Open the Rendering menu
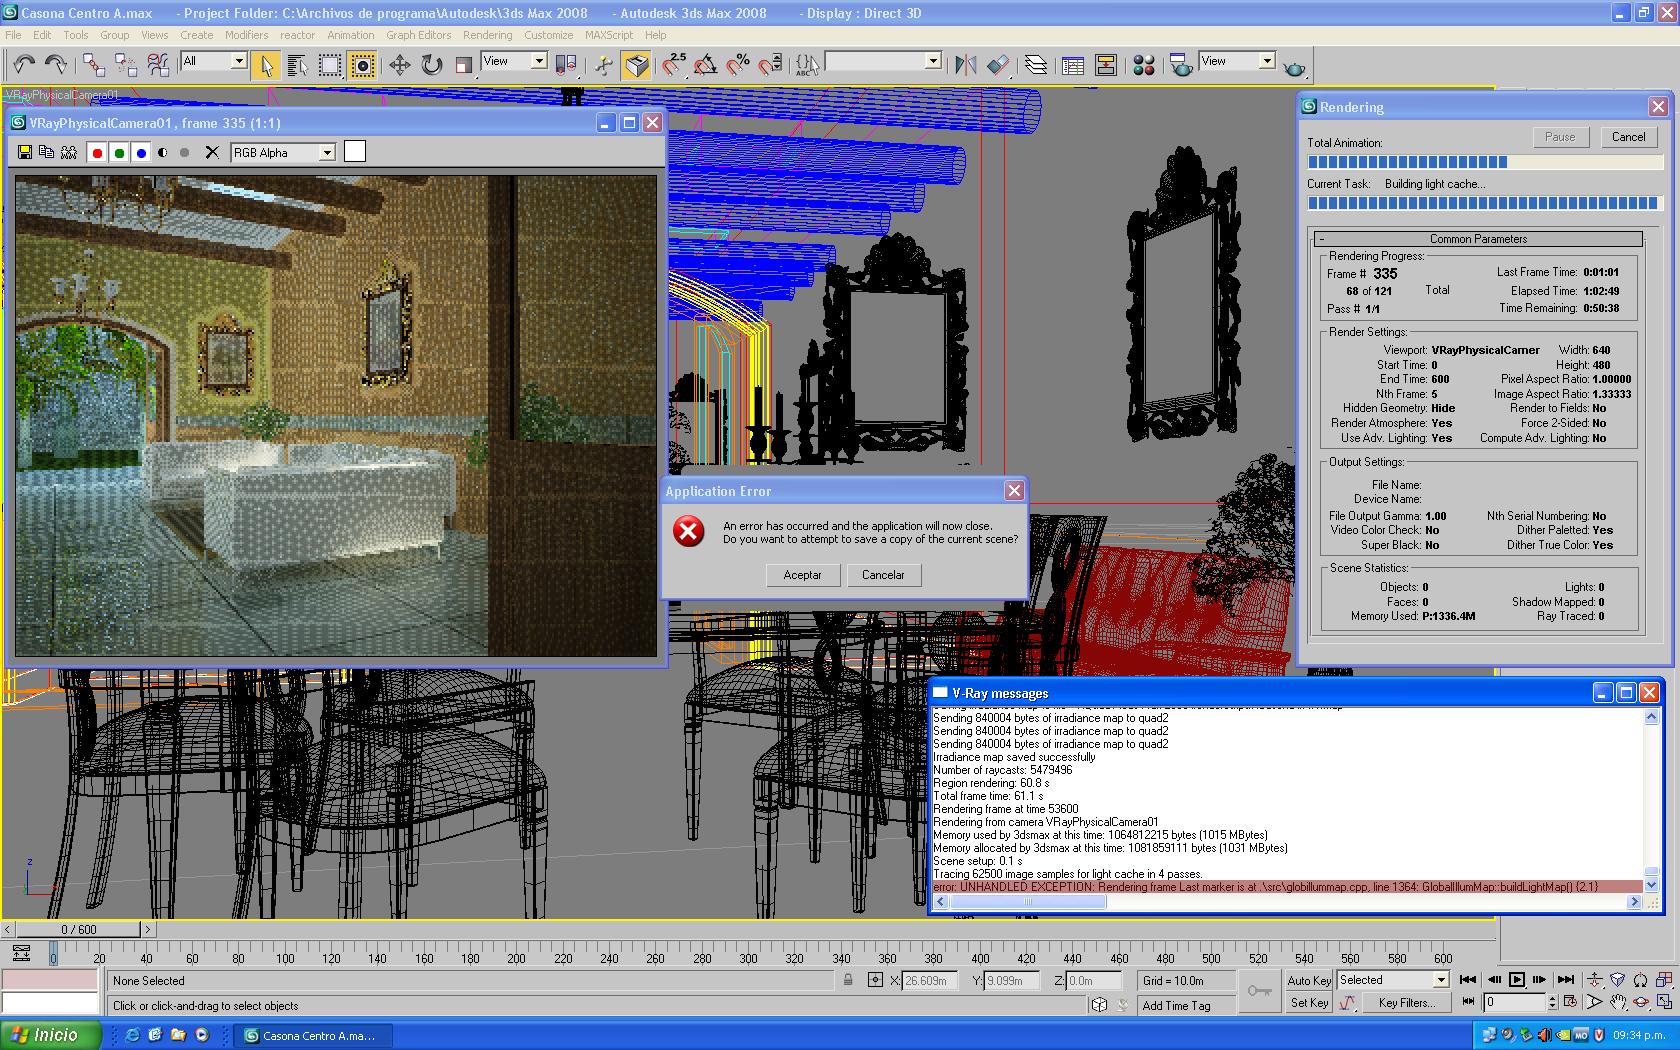 click(487, 35)
